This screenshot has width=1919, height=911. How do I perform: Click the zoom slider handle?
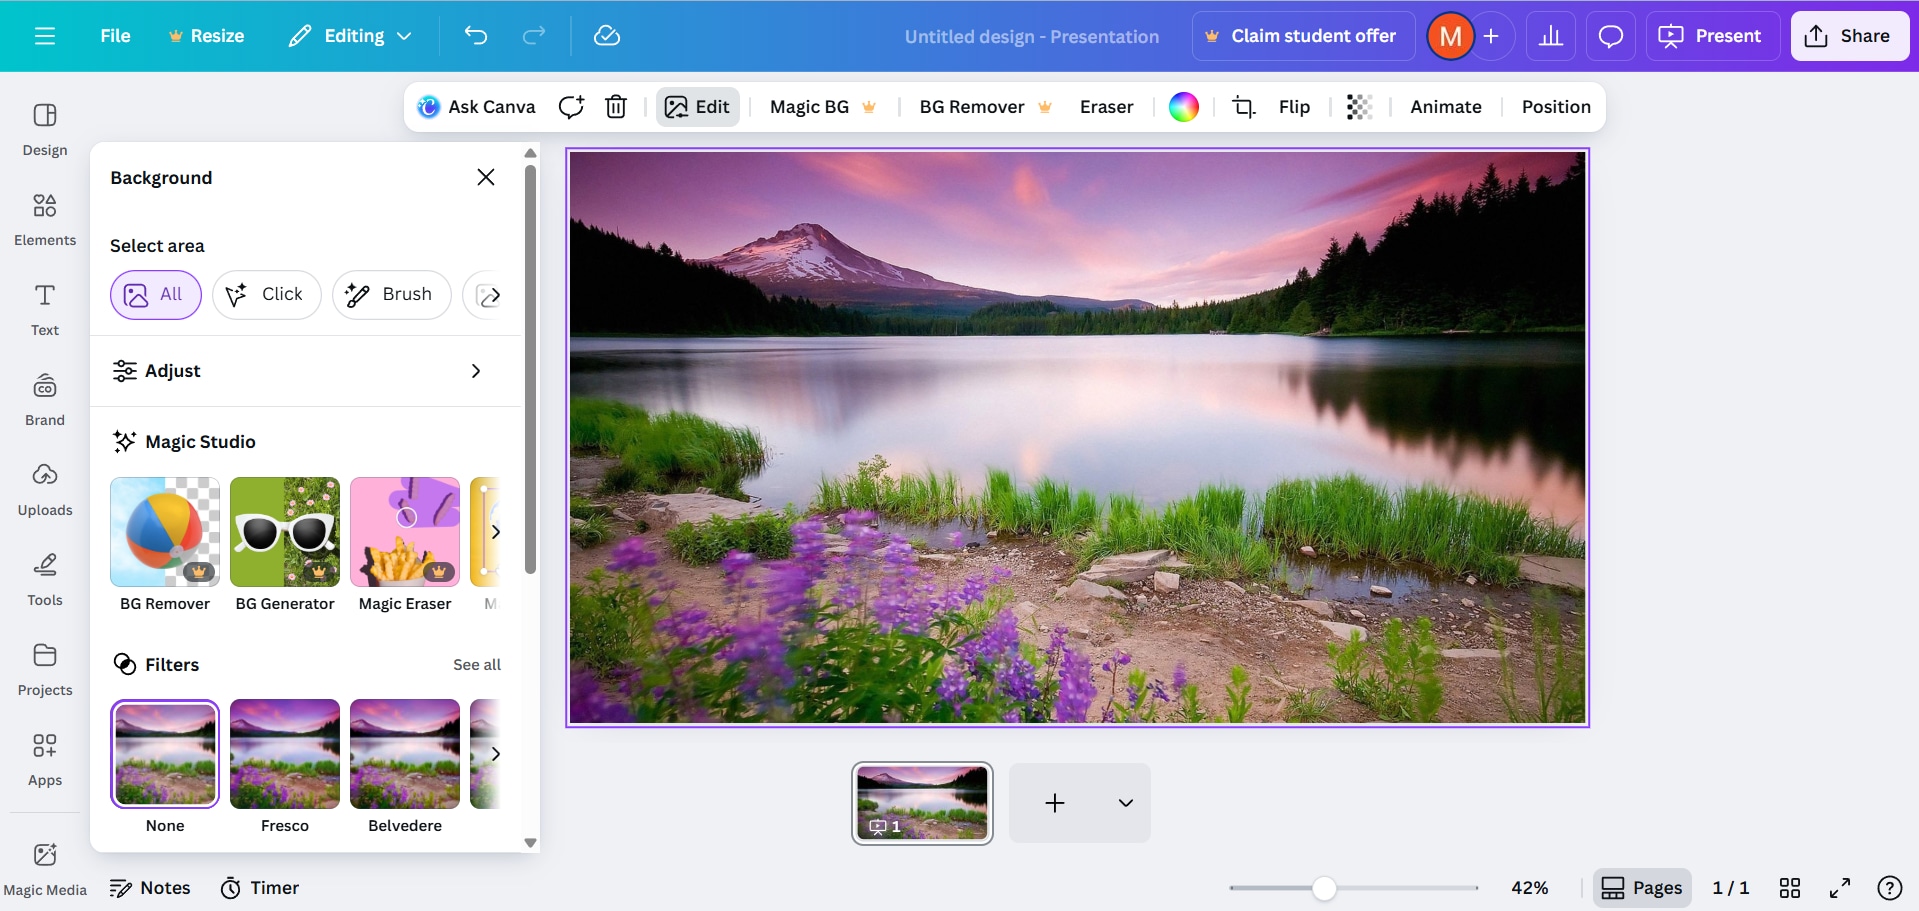pyautogui.click(x=1324, y=888)
